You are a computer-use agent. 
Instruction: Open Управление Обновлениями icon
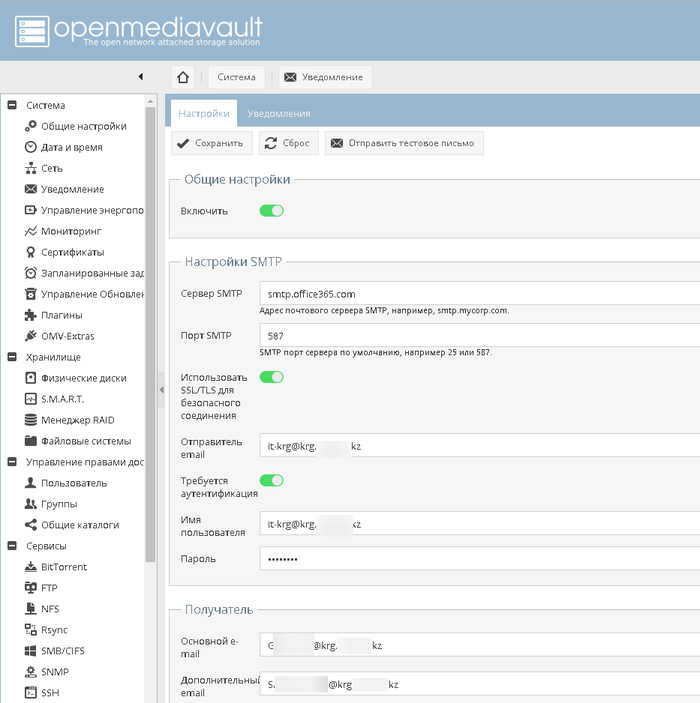point(30,294)
